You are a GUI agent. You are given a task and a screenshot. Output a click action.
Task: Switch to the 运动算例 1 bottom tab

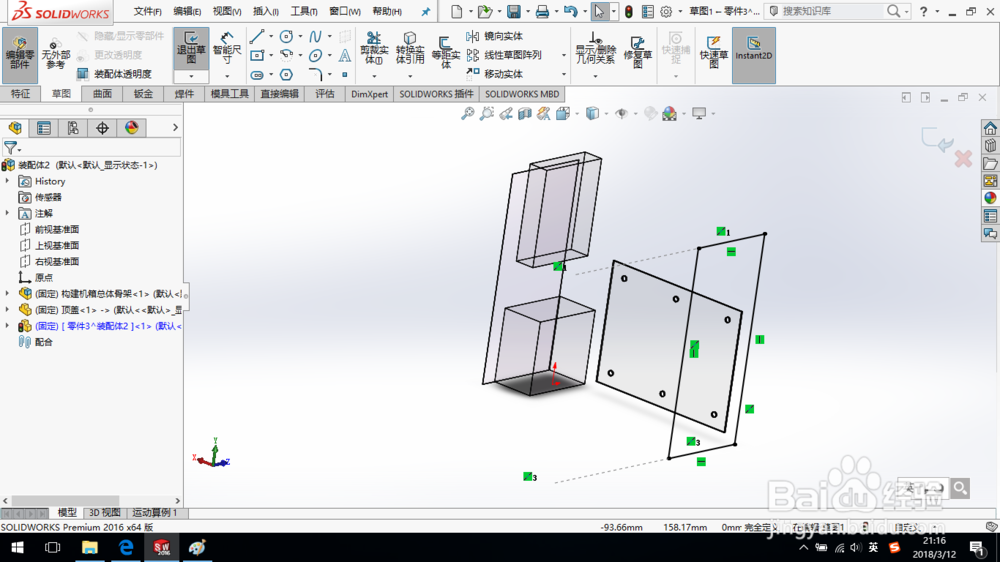pyautogui.click(x=155, y=513)
